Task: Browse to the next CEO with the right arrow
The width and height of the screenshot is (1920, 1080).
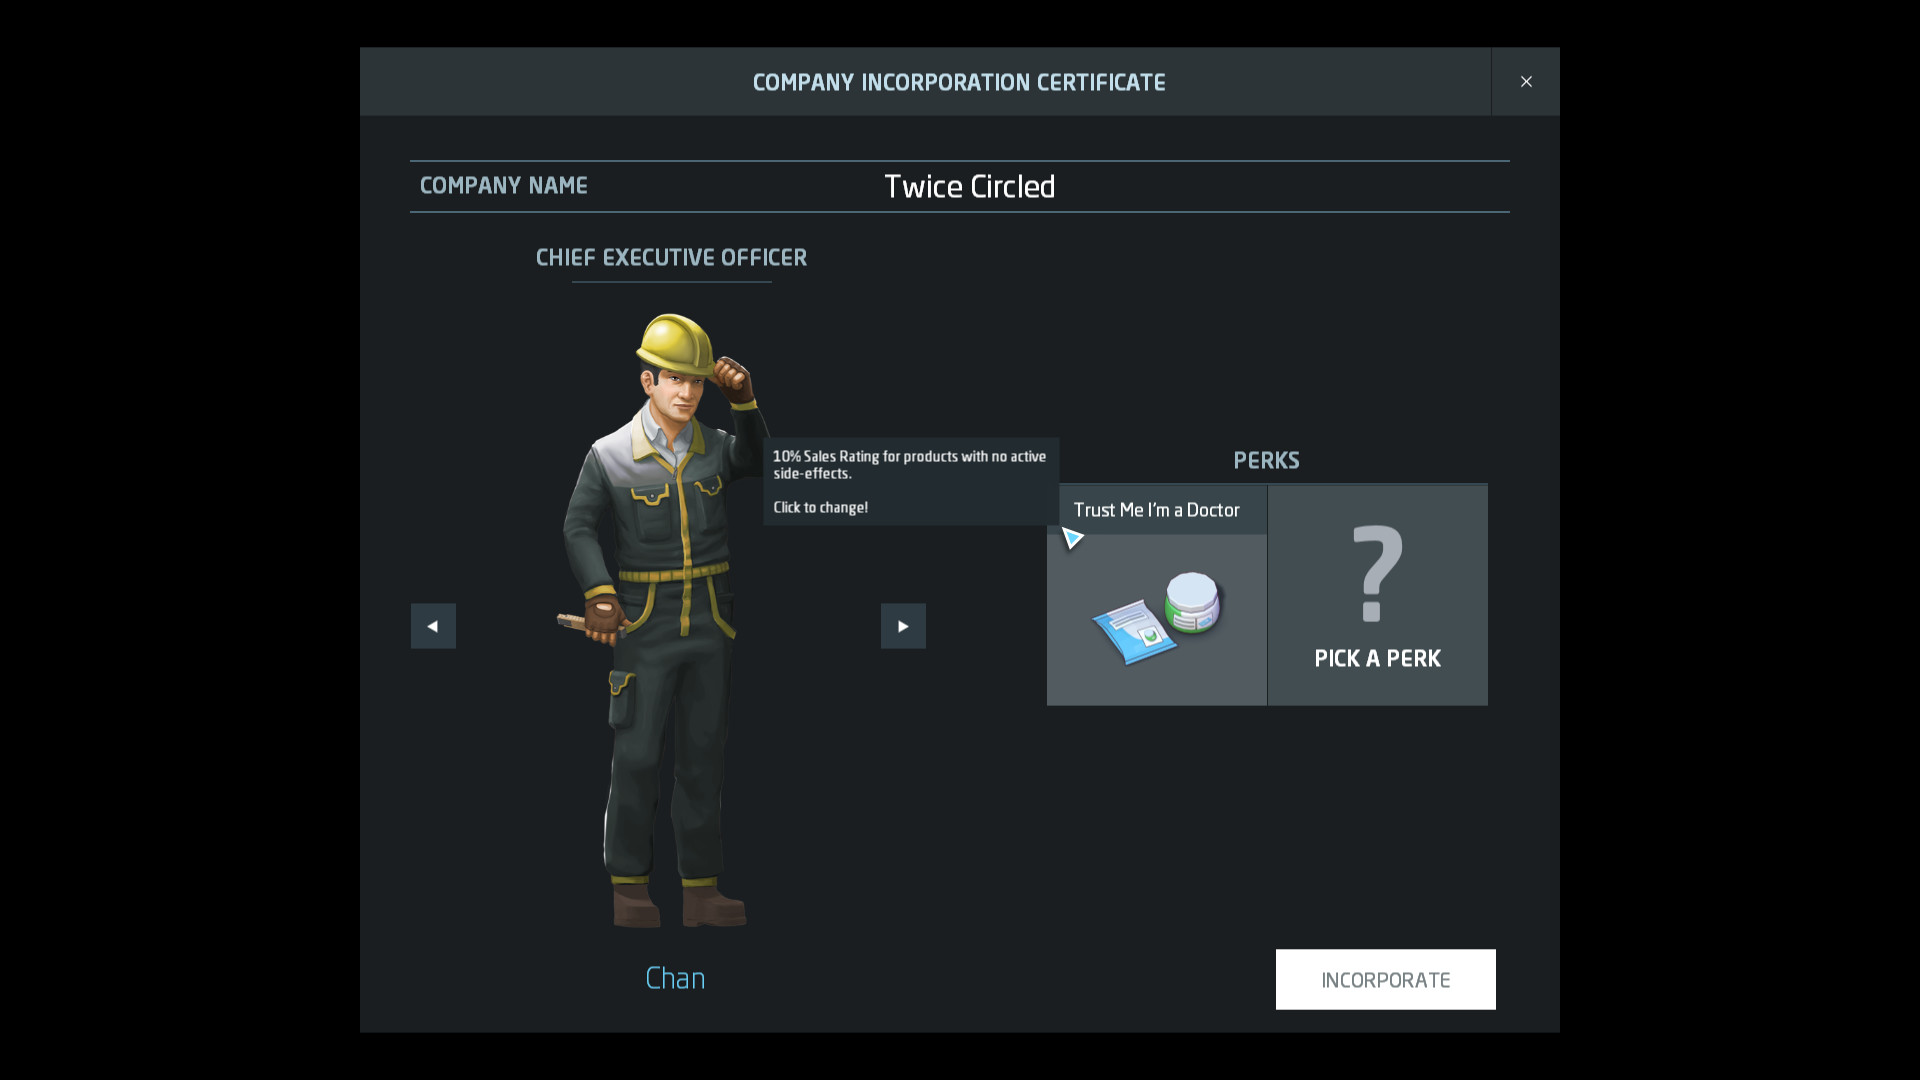Action: 903,625
